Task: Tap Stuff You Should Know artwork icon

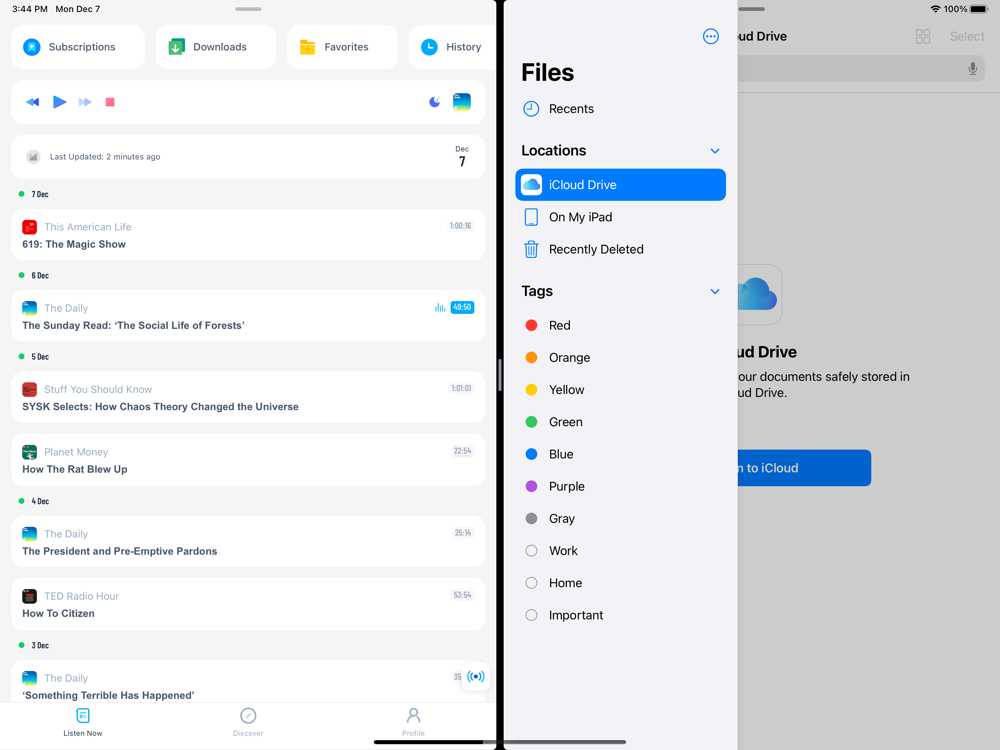Action: [x=29, y=389]
